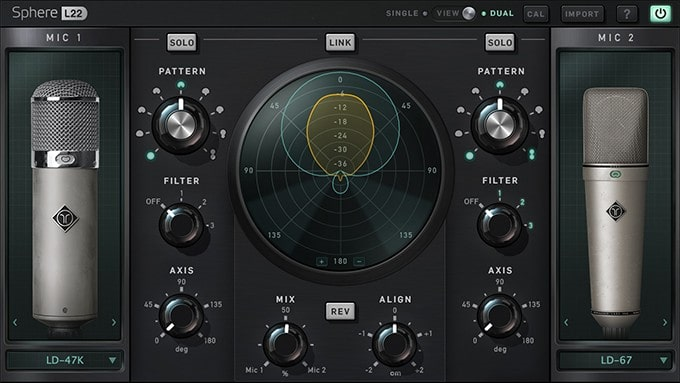Click Mic 1 PATTERN knob
The height and width of the screenshot is (383, 680).
pyautogui.click(x=181, y=126)
